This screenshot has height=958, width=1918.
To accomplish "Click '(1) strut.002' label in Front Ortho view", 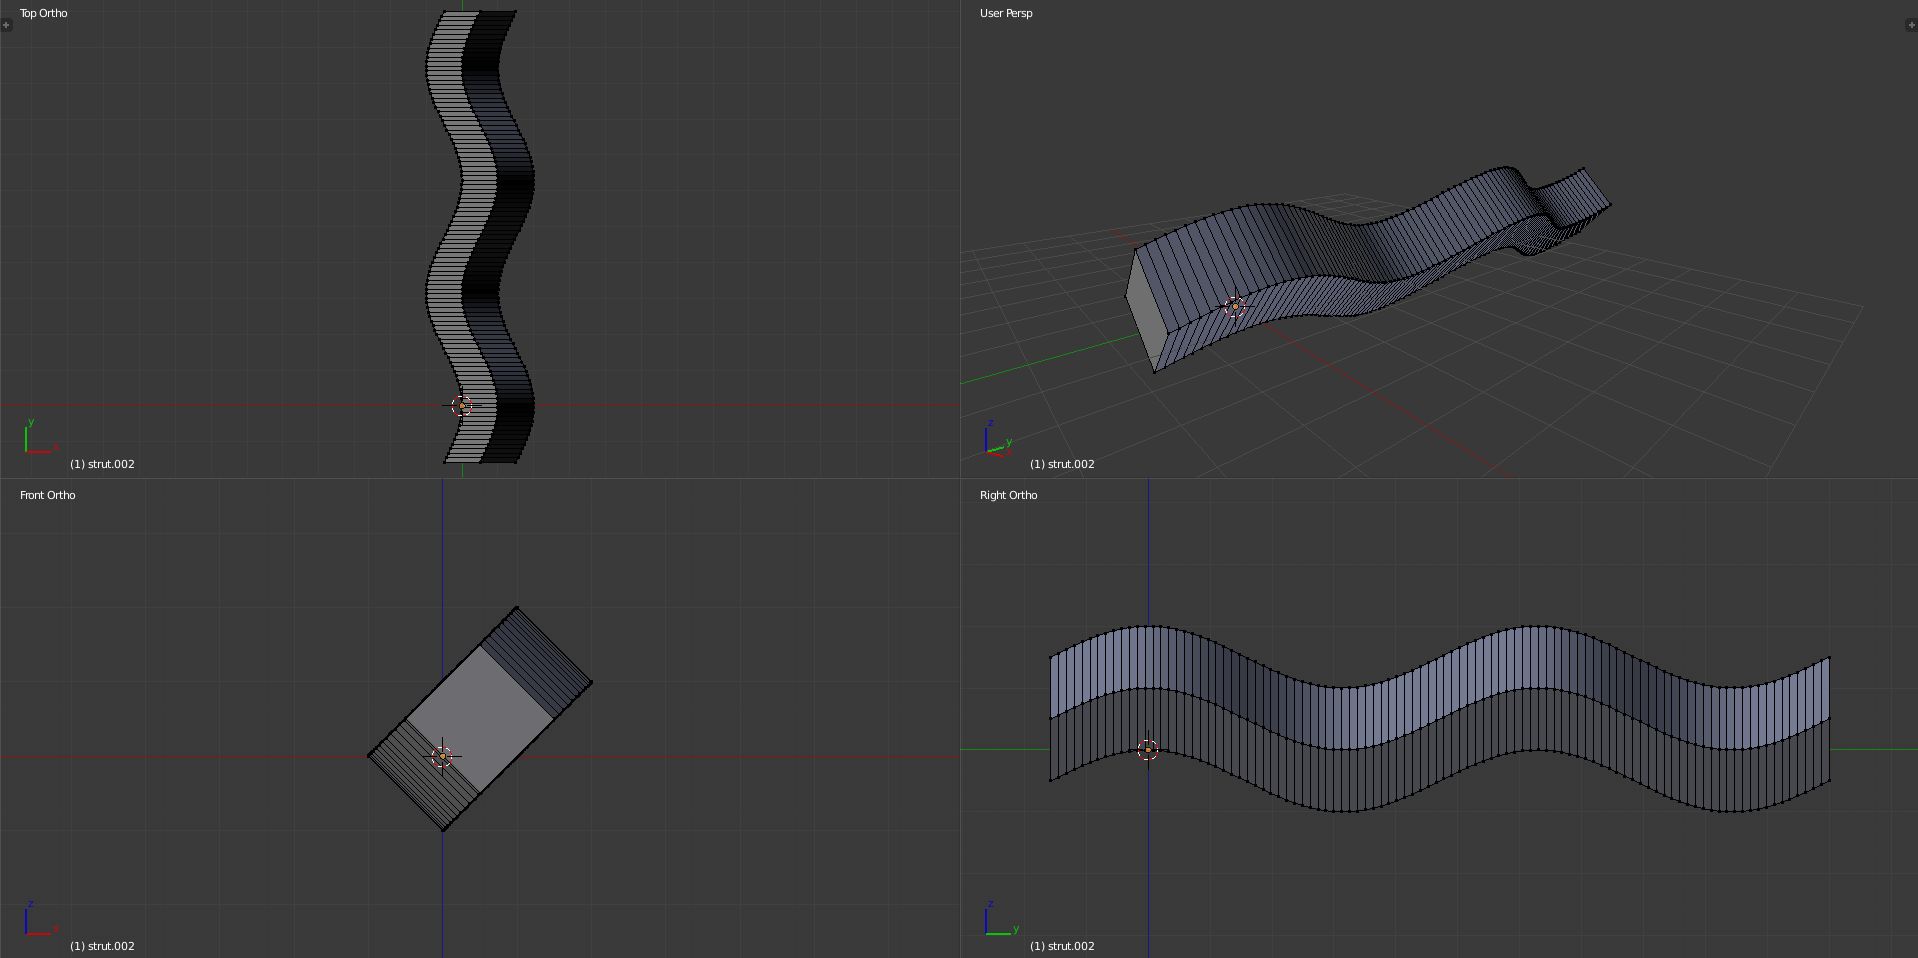I will coord(102,946).
